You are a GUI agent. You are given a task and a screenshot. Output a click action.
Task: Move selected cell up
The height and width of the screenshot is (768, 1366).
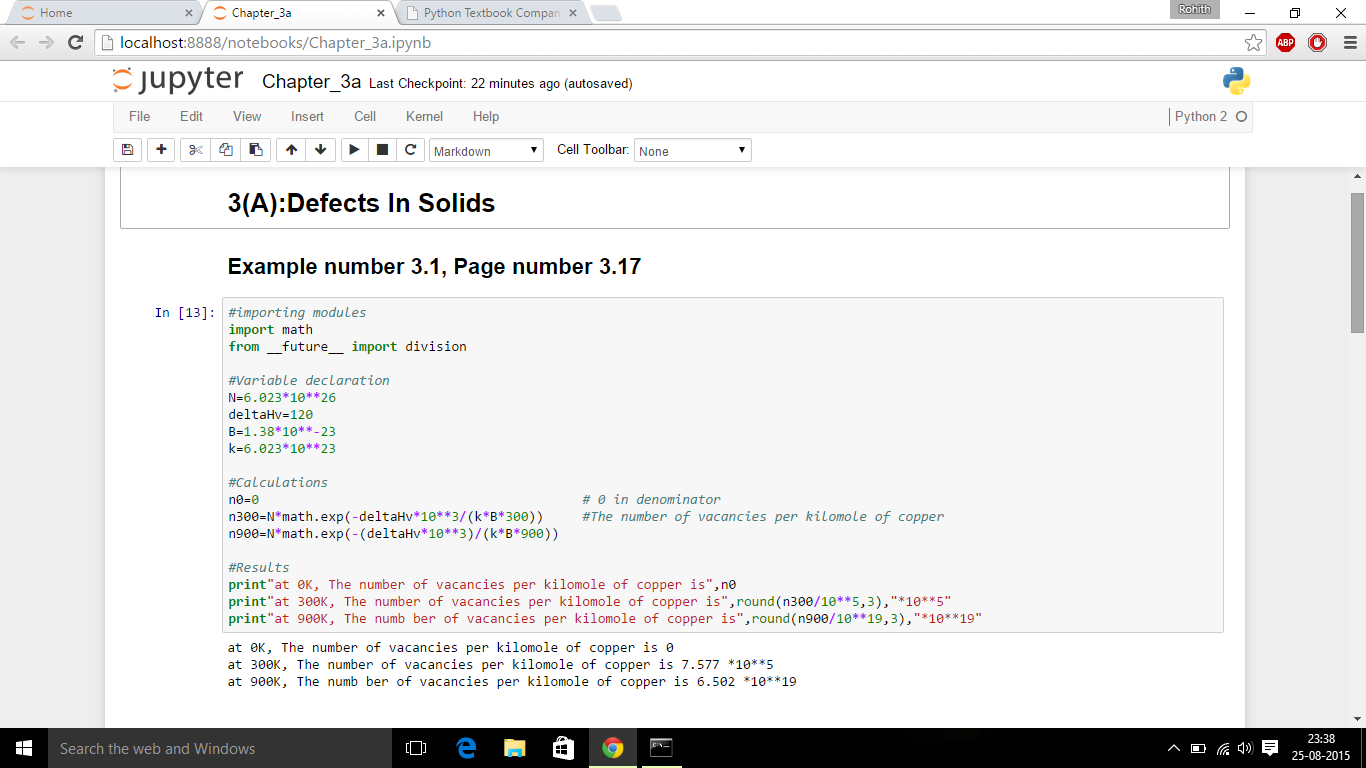click(x=291, y=150)
